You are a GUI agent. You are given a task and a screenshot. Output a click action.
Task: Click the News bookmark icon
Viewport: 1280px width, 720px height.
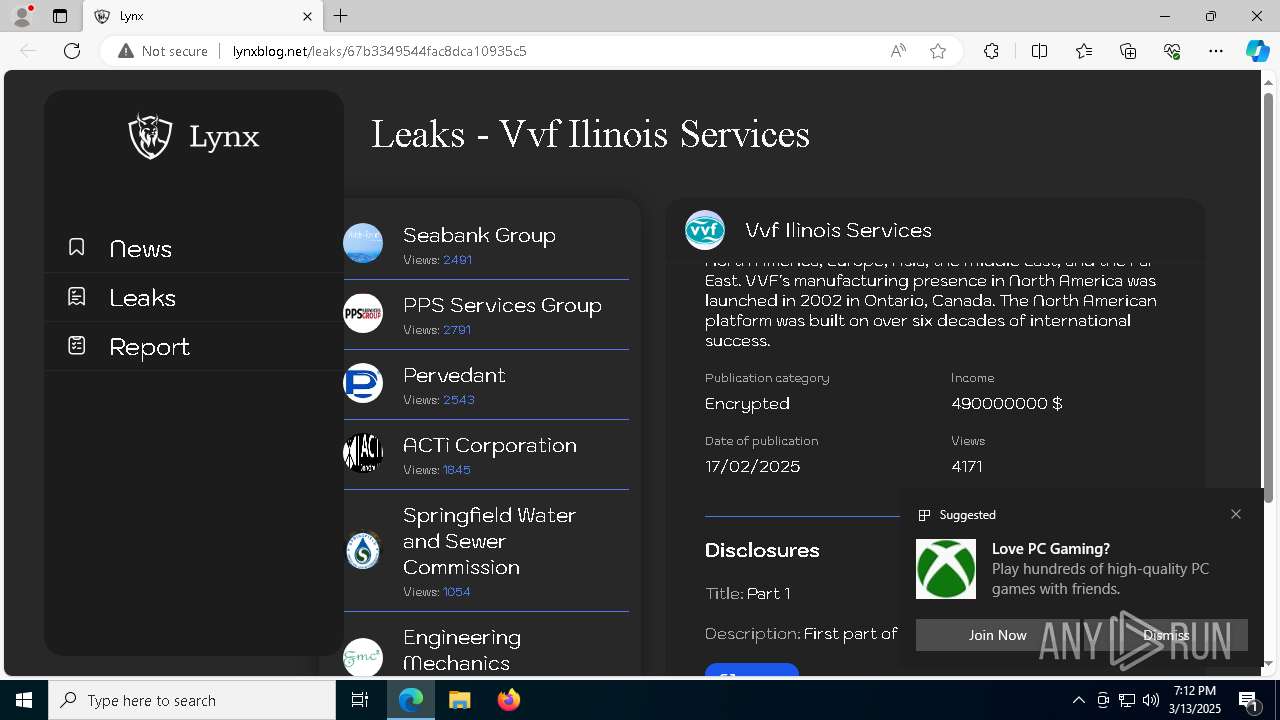pos(77,247)
